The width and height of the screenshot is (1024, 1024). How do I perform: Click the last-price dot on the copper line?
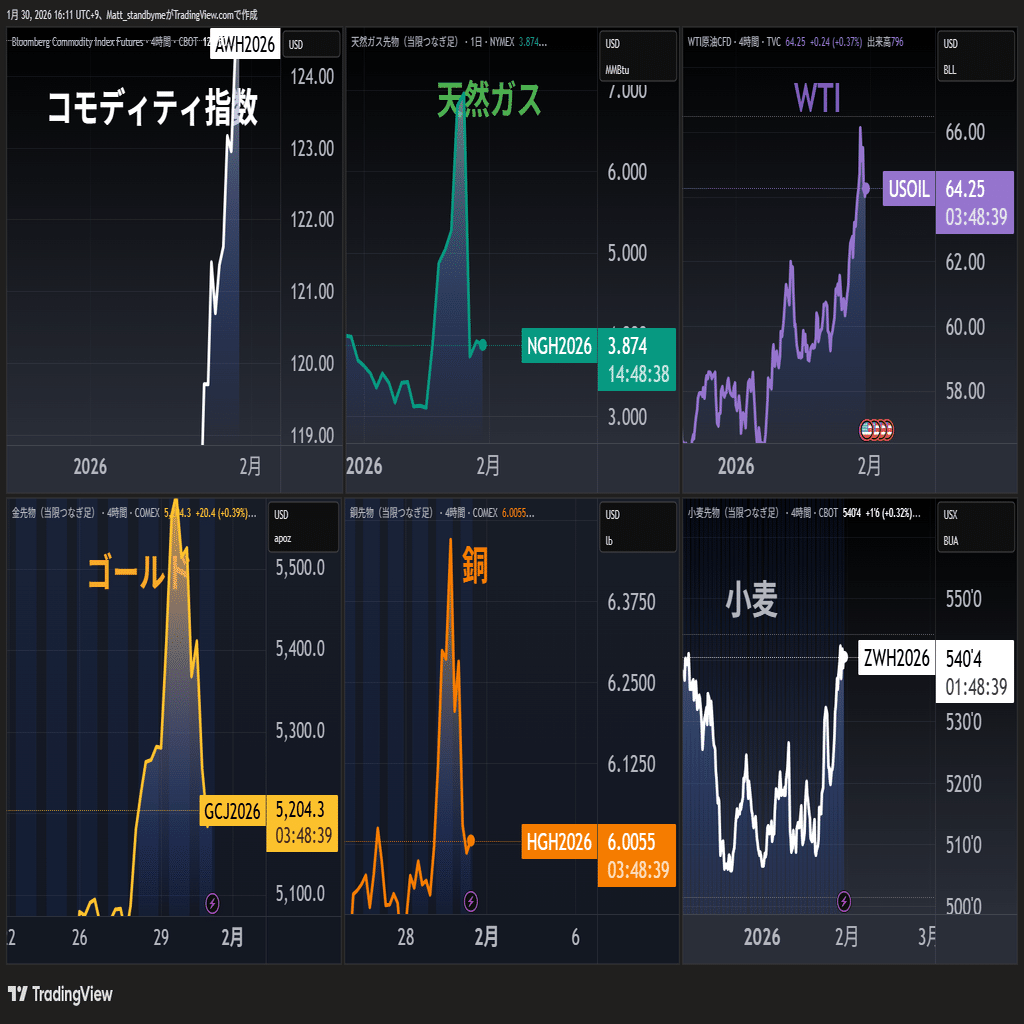pyautogui.click(x=470, y=840)
